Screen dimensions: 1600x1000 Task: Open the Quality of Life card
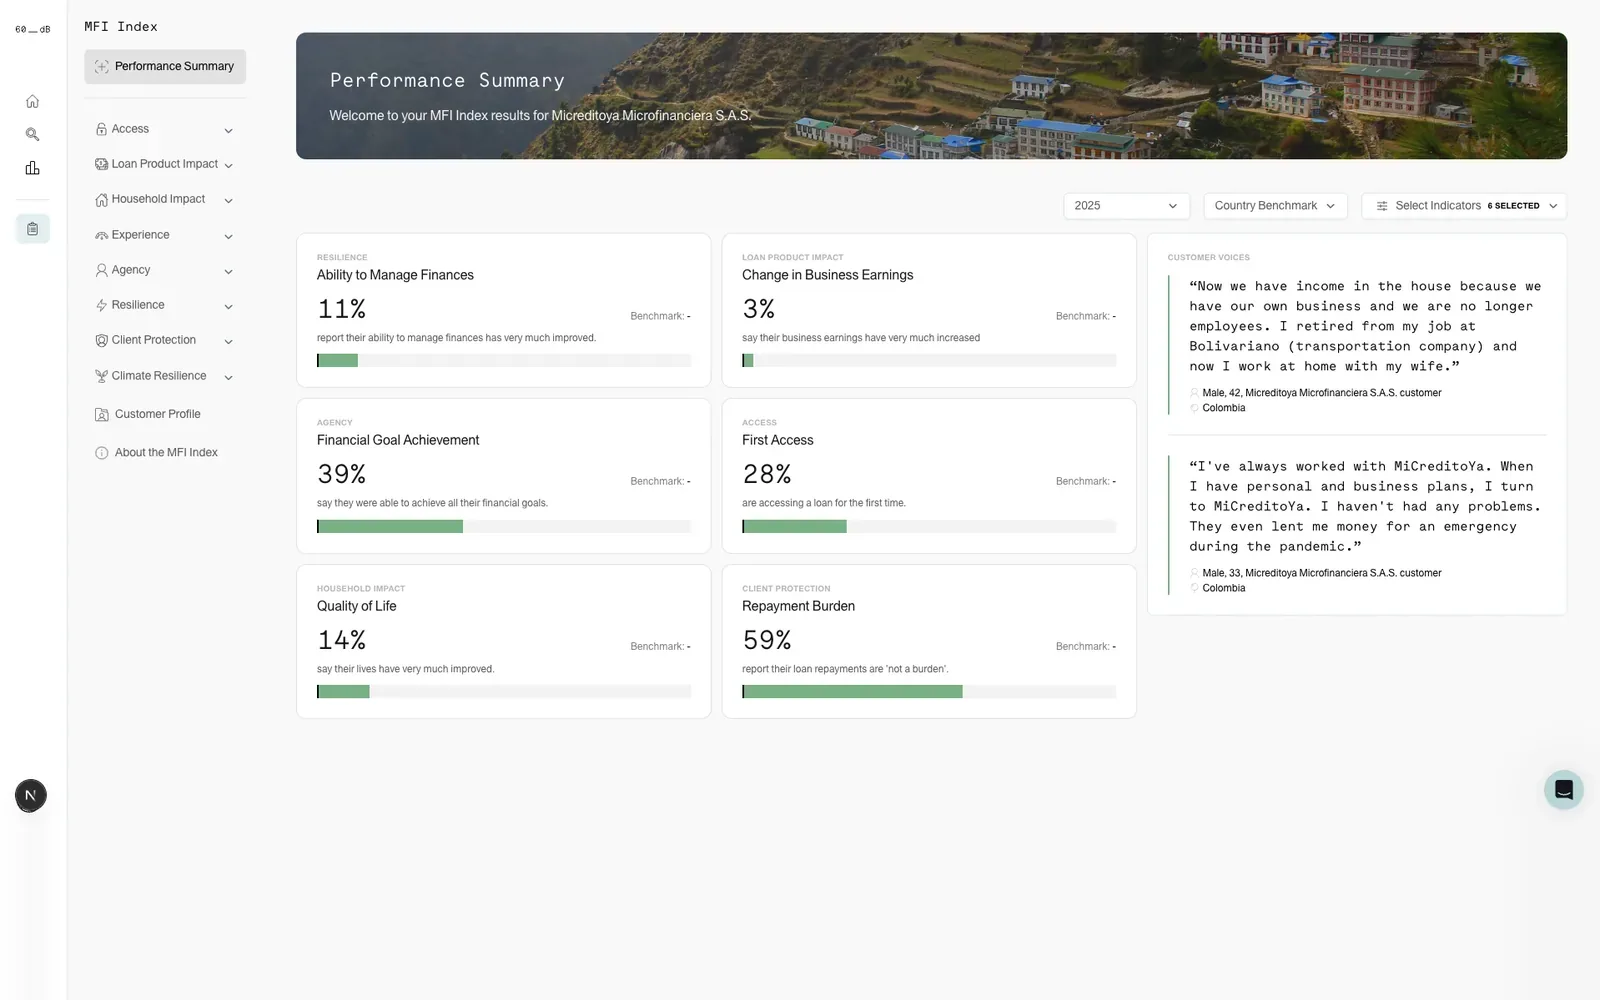503,642
